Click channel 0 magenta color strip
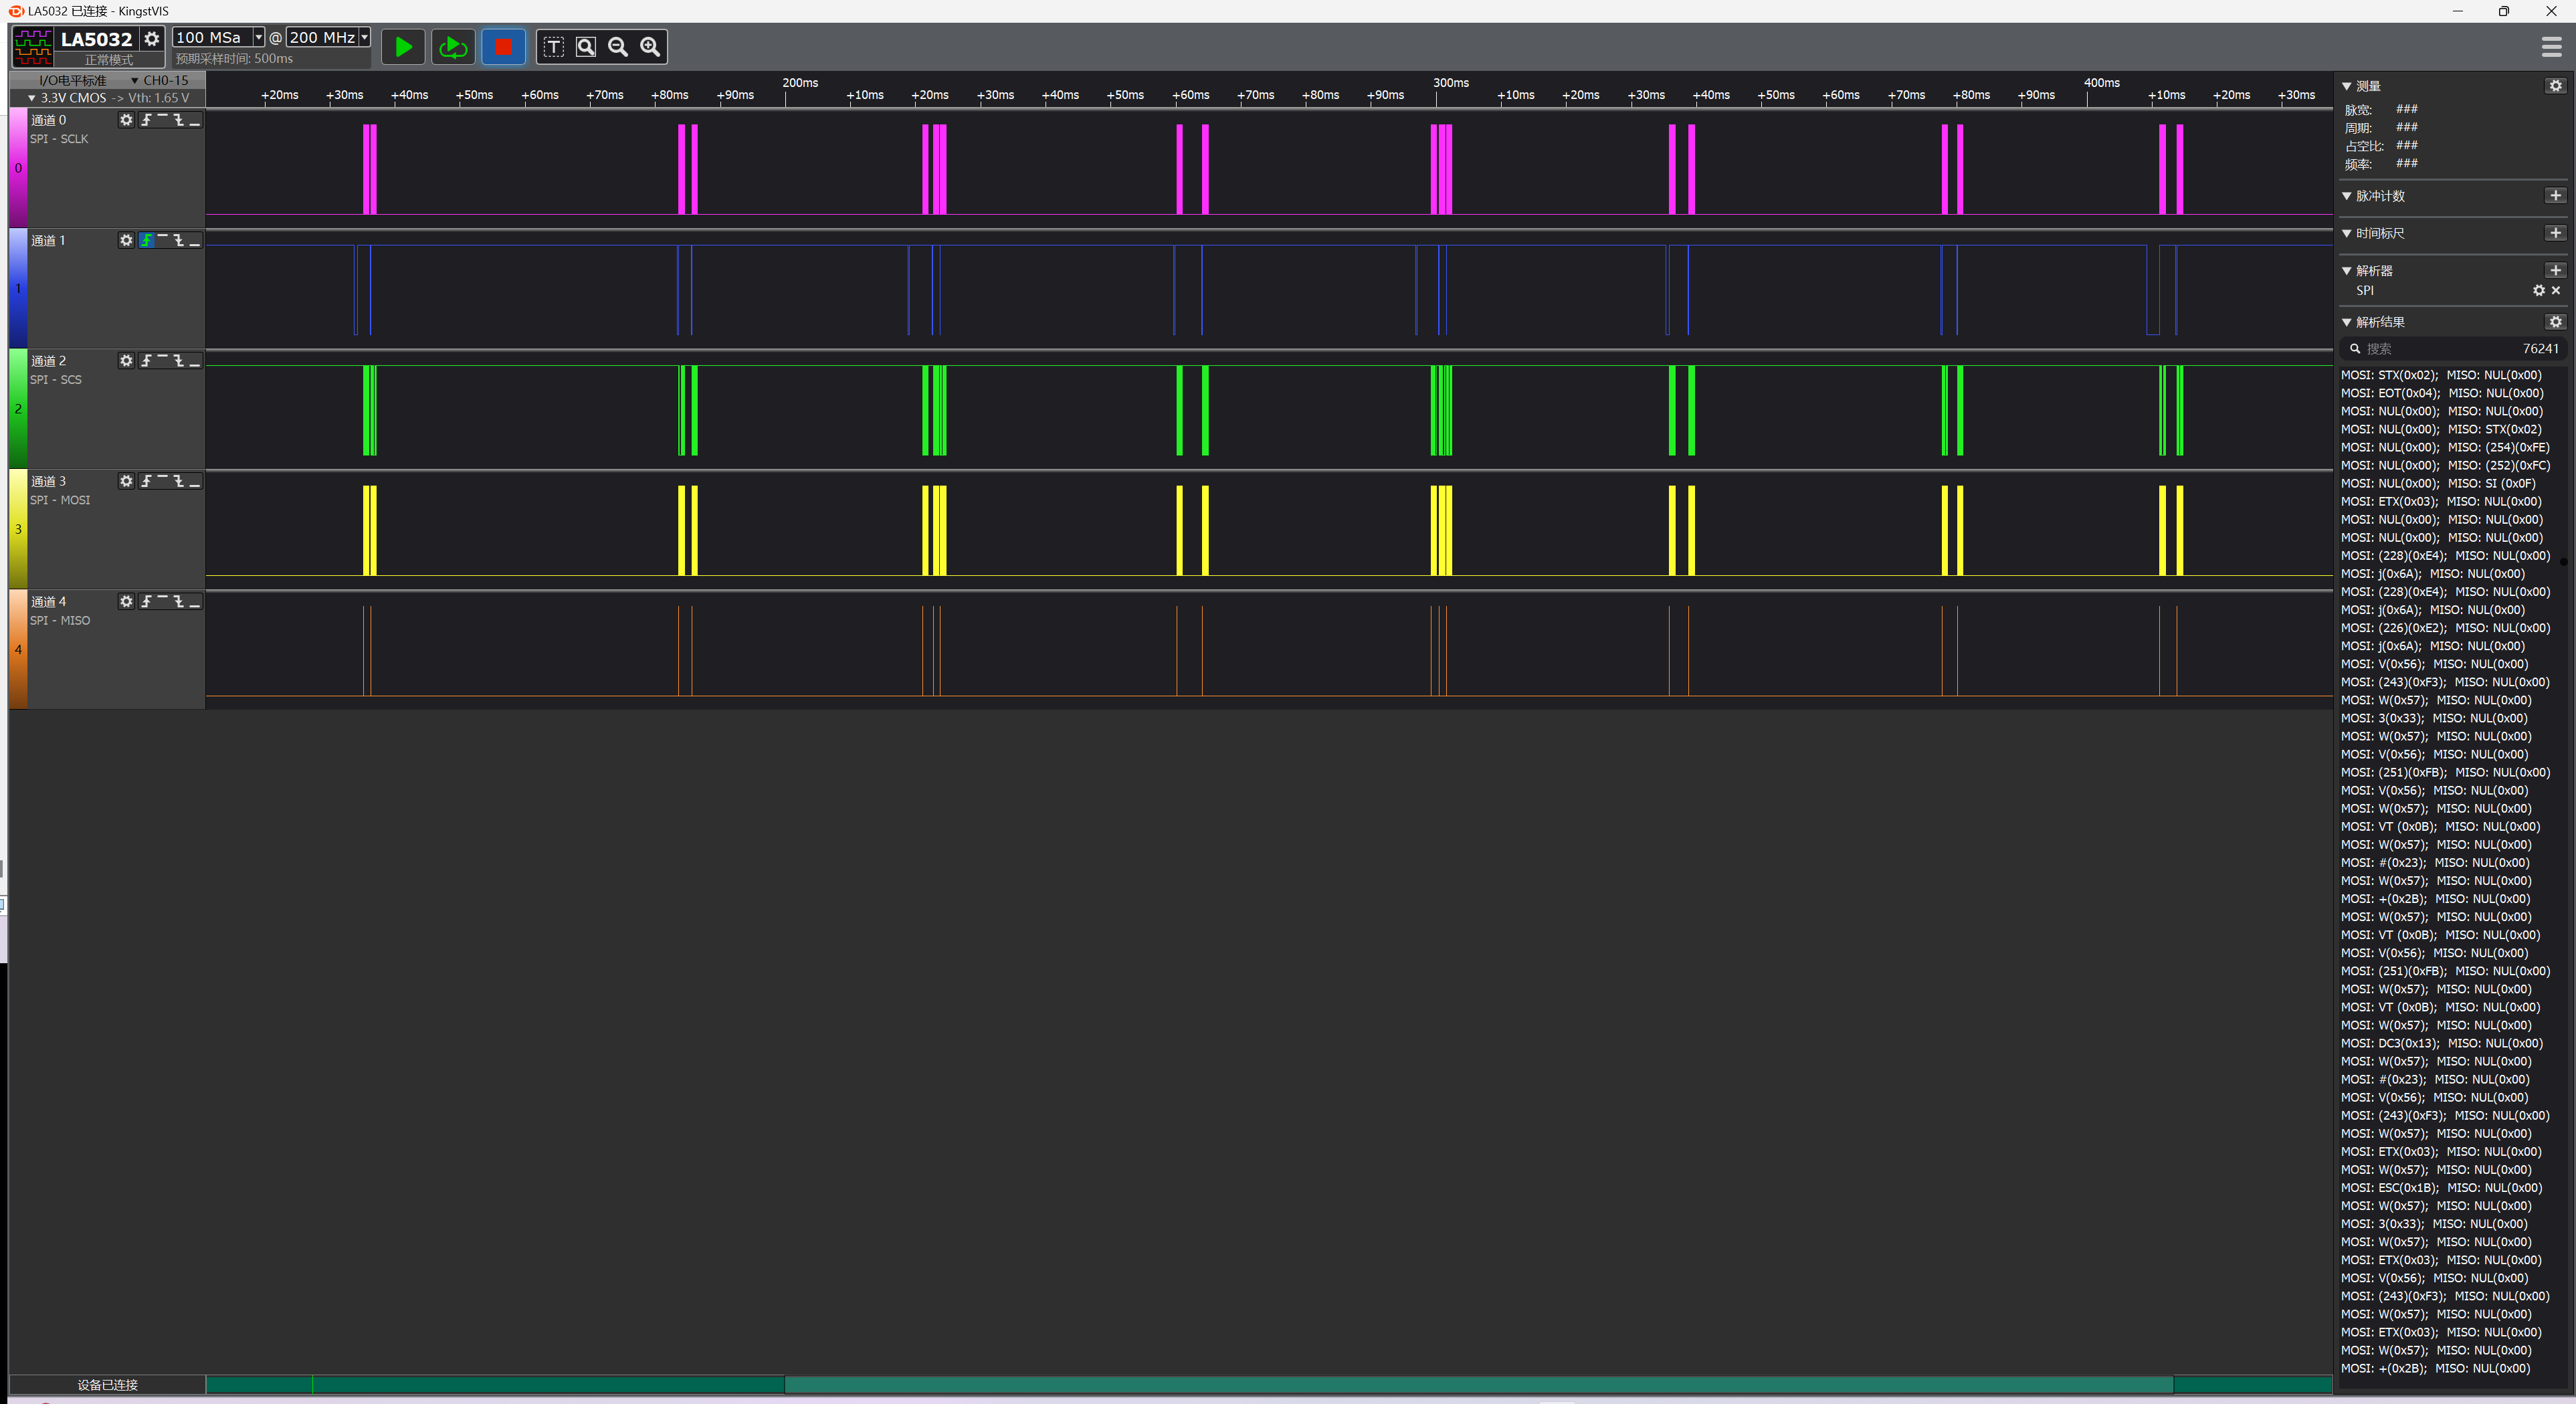 coord(18,168)
